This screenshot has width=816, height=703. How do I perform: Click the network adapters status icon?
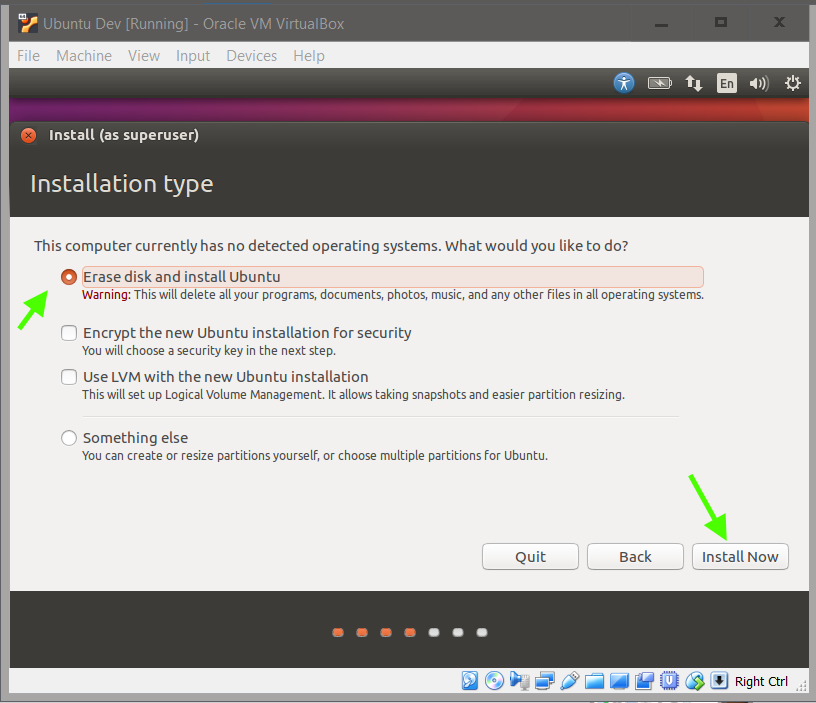(x=544, y=681)
